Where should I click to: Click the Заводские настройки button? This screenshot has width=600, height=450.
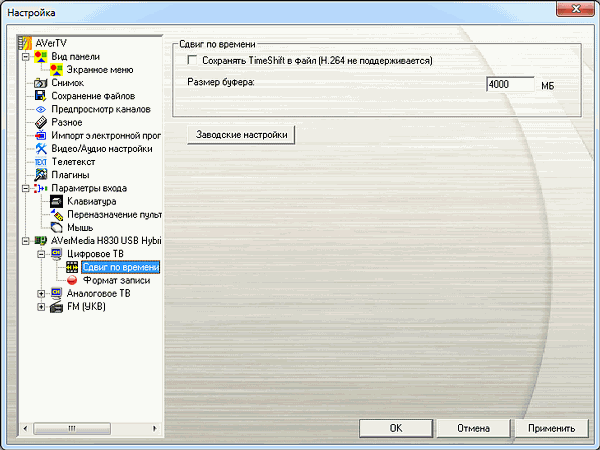[241, 135]
